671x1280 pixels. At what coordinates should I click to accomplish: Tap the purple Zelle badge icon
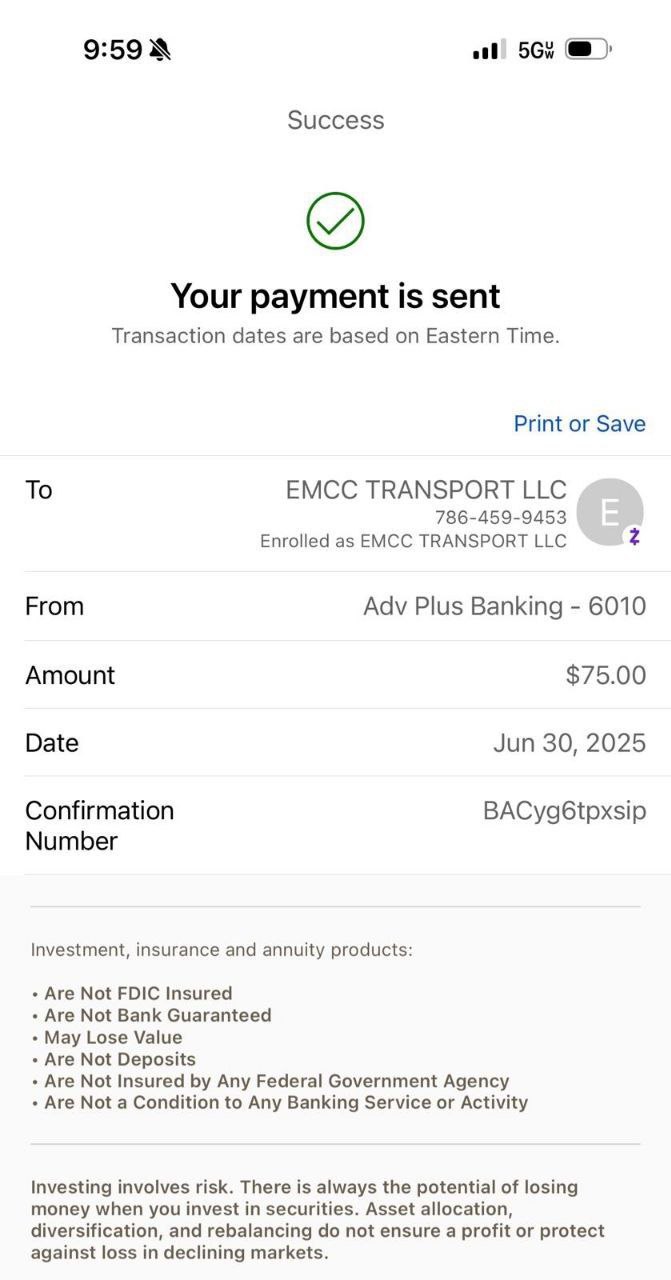pyautogui.click(x=634, y=537)
